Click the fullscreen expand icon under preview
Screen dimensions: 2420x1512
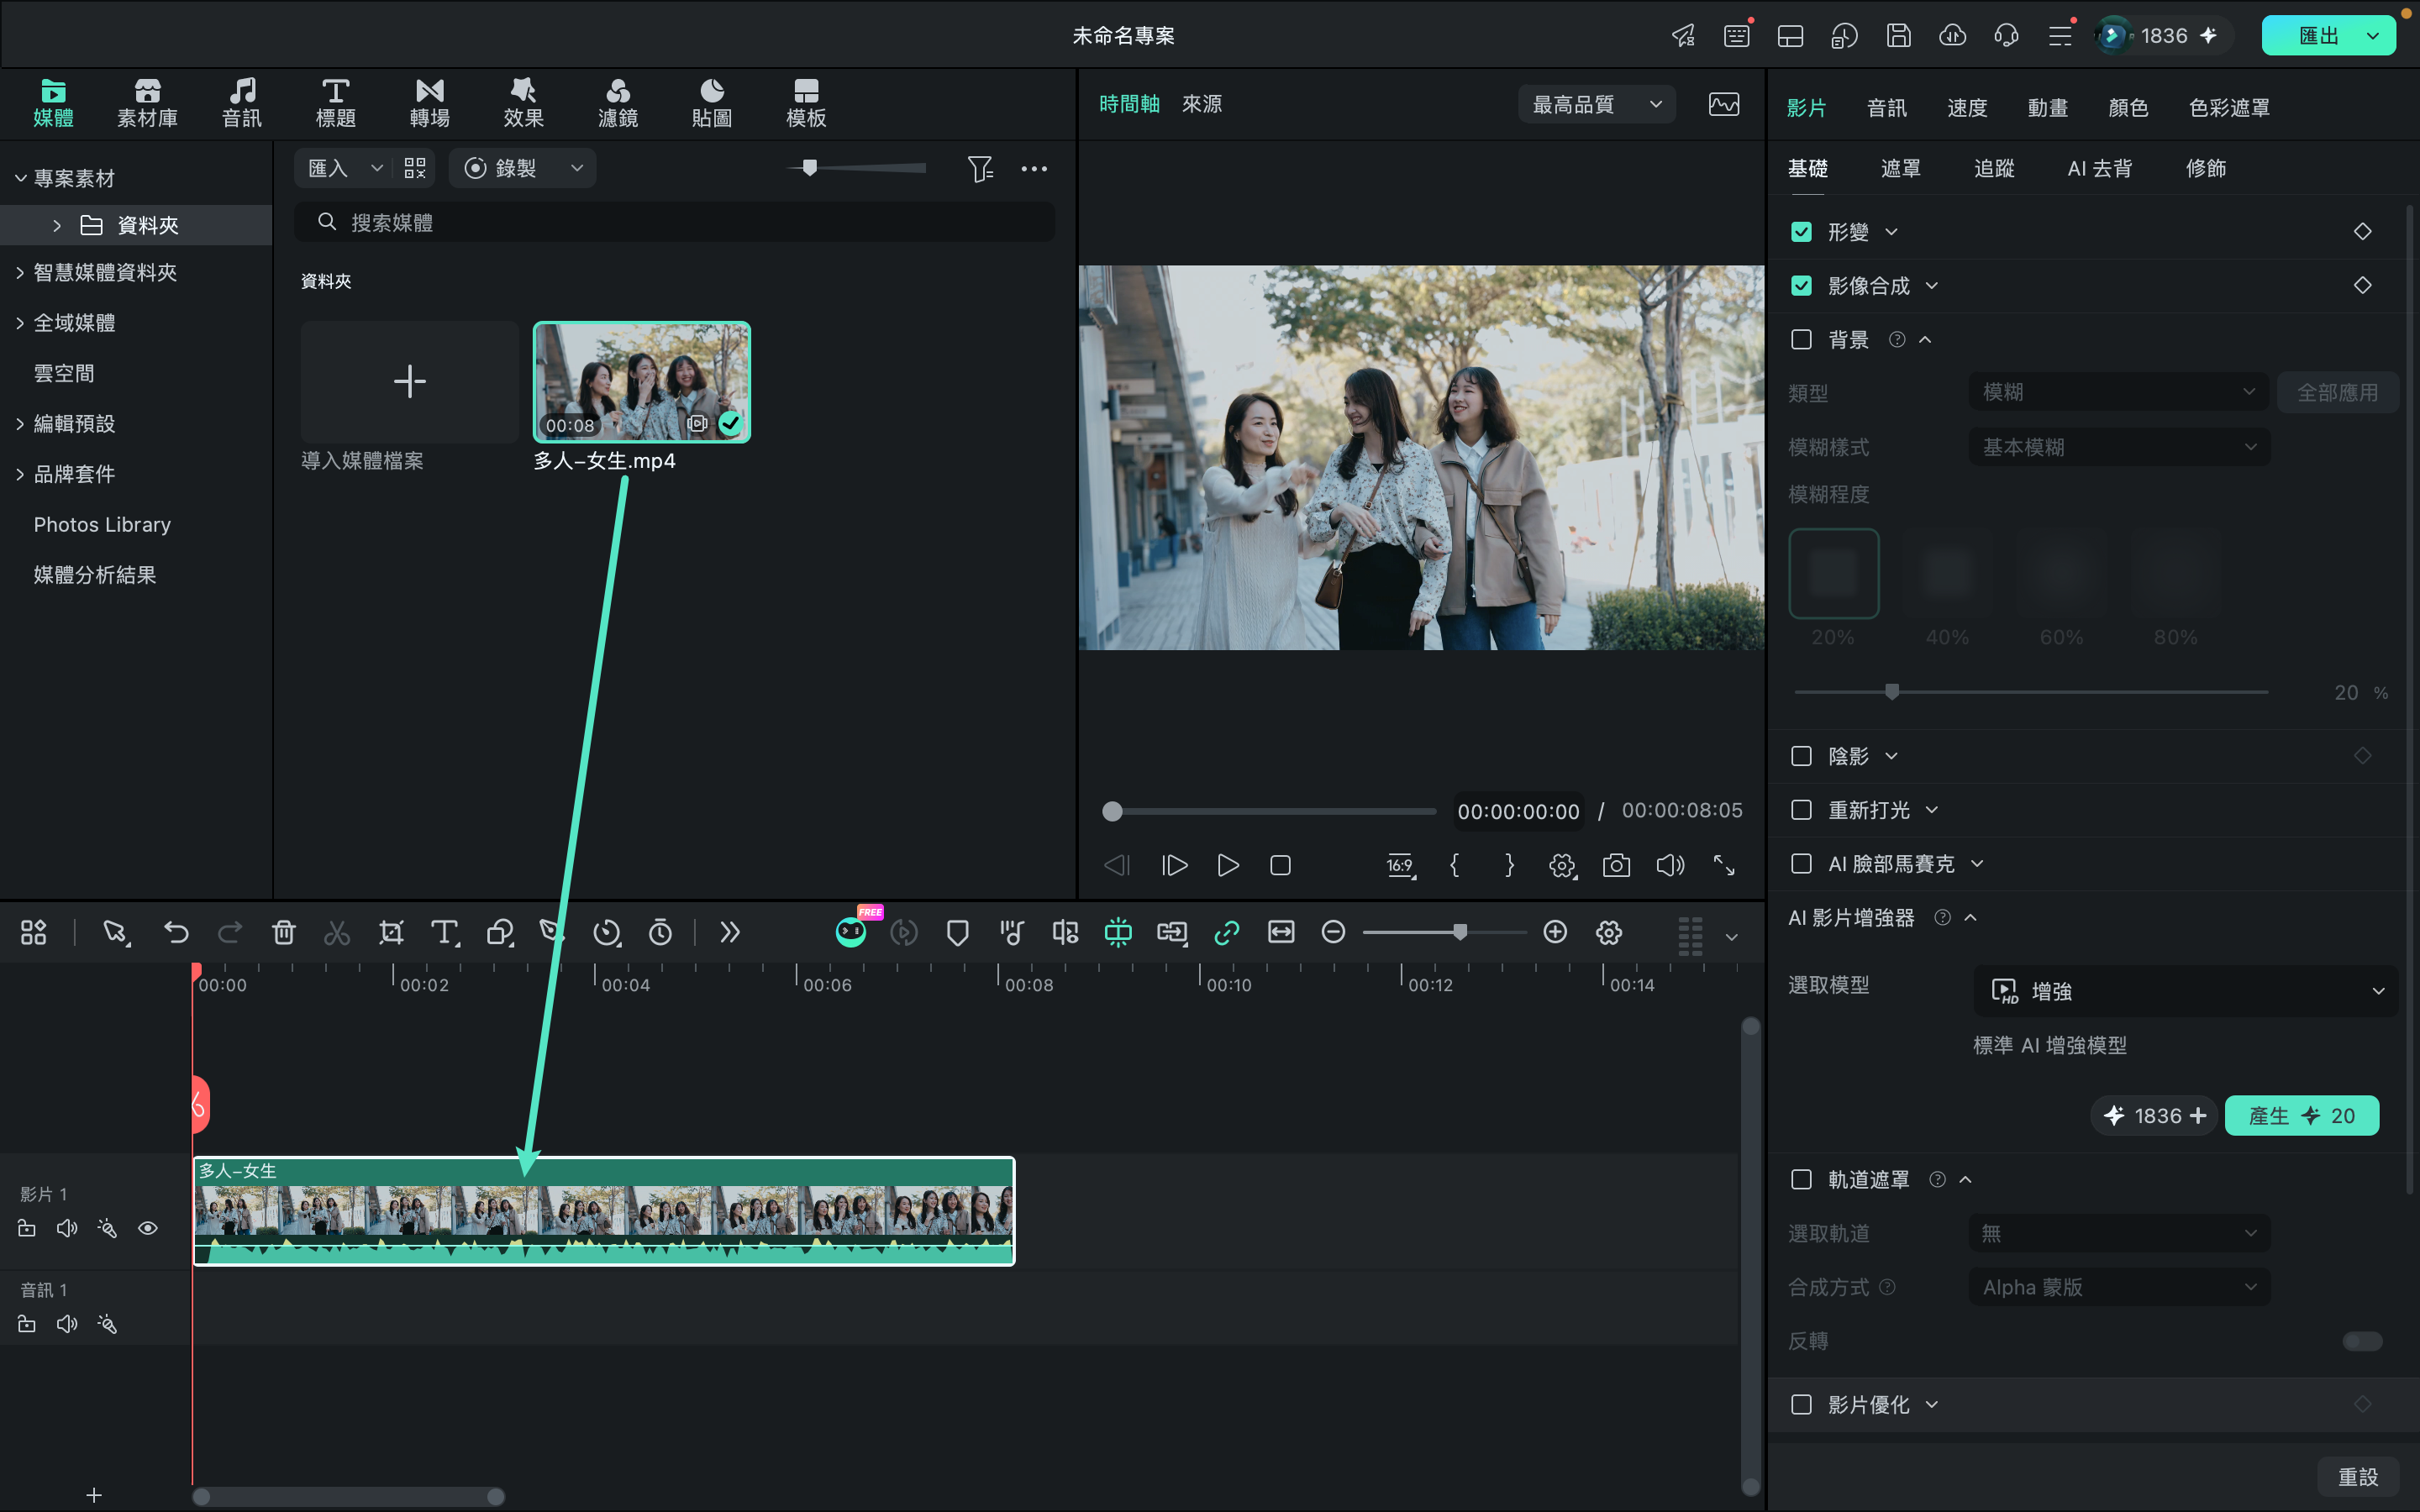coord(1724,865)
